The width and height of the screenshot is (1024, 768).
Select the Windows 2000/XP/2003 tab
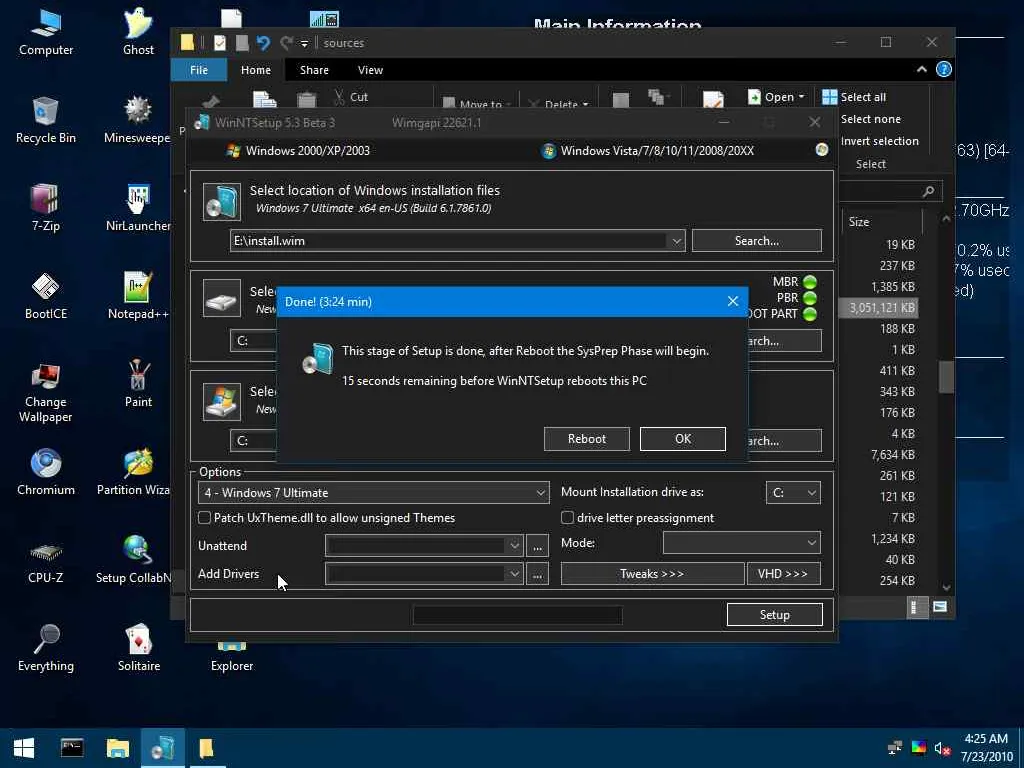(298, 151)
